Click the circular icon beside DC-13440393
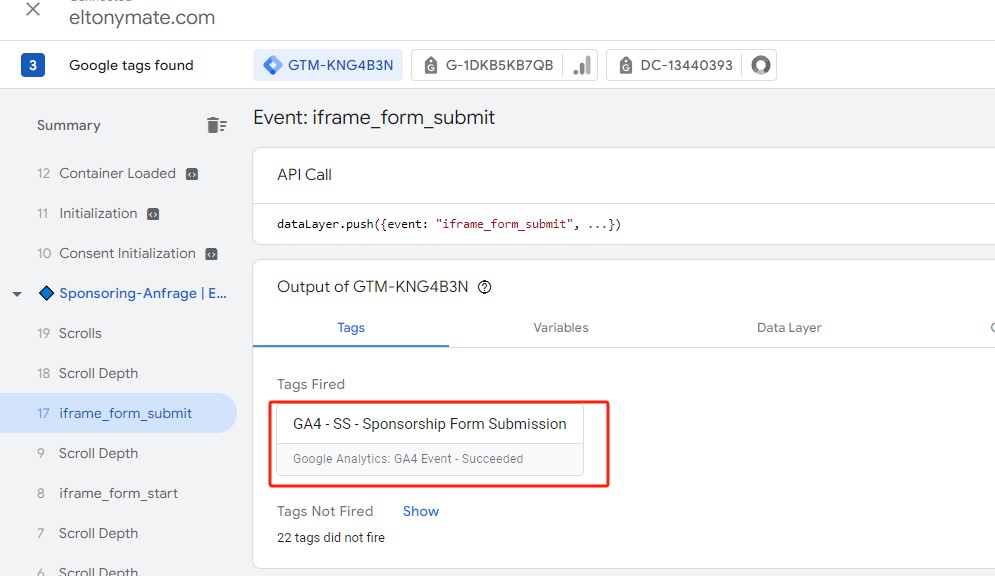 pos(761,65)
